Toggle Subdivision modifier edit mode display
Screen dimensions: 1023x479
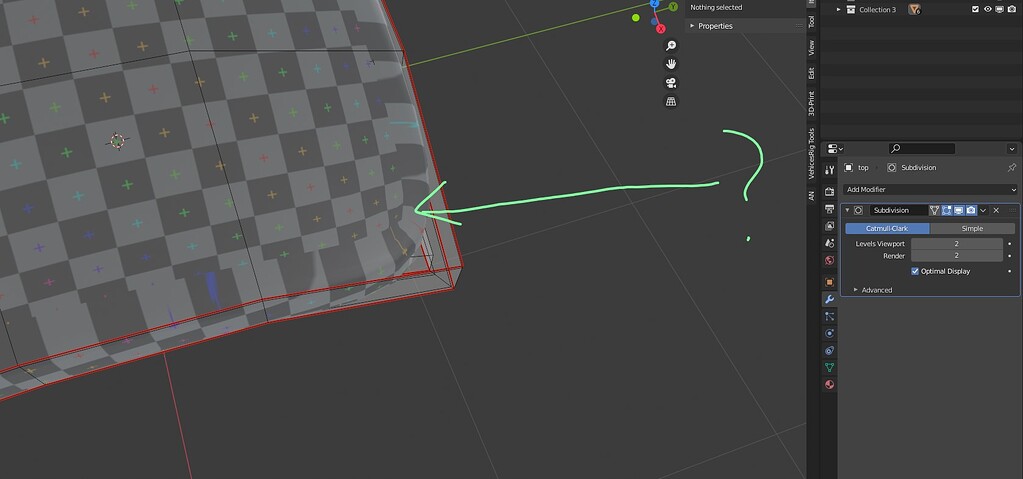pos(947,210)
